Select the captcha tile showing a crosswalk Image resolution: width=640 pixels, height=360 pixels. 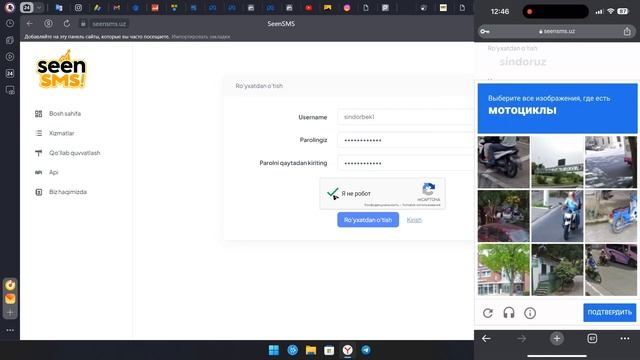tap(611, 162)
